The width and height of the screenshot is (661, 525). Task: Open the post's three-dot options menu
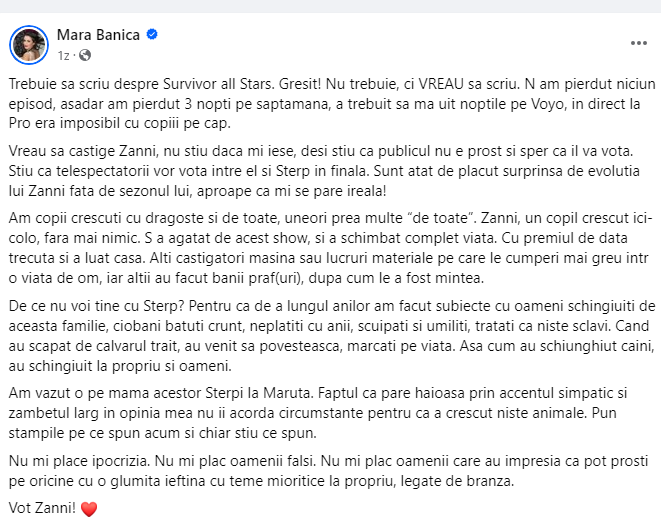pos(638,43)
